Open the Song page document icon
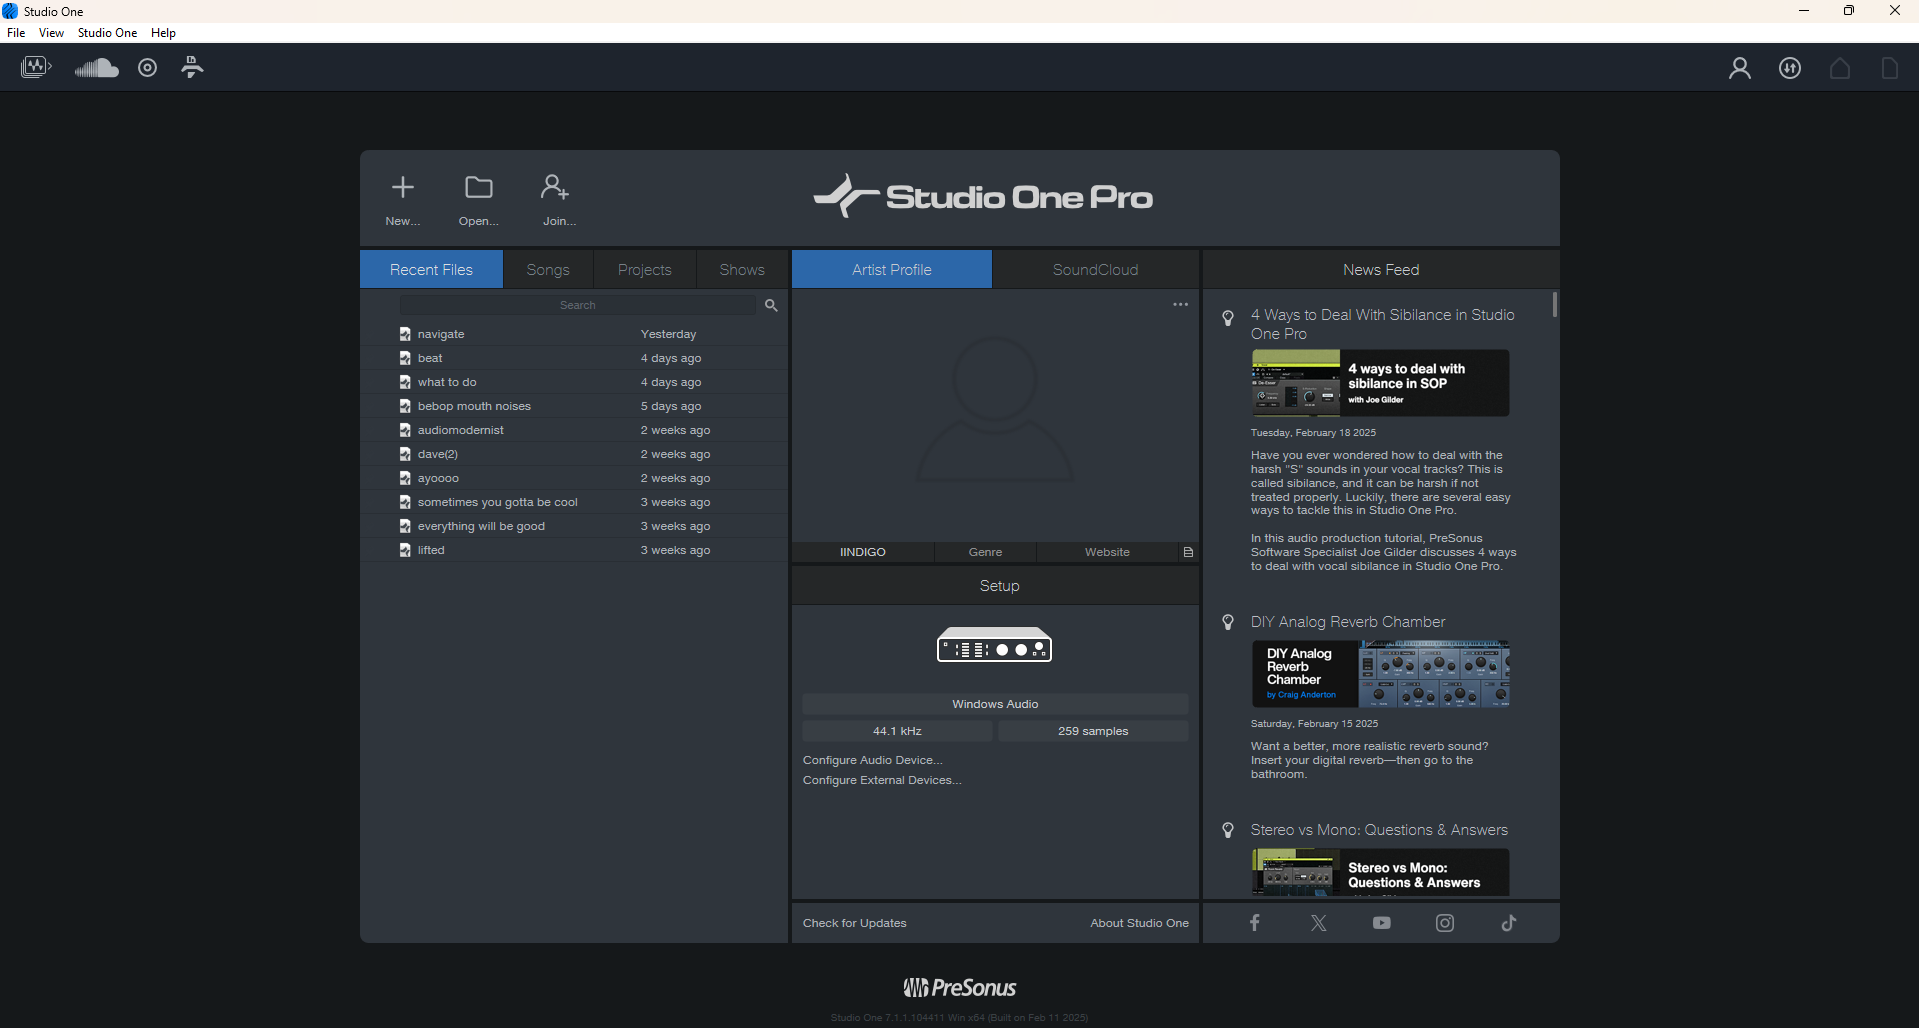Screen dimensions: 1919x1028 pyautogui.click(x=1889, y=68)
